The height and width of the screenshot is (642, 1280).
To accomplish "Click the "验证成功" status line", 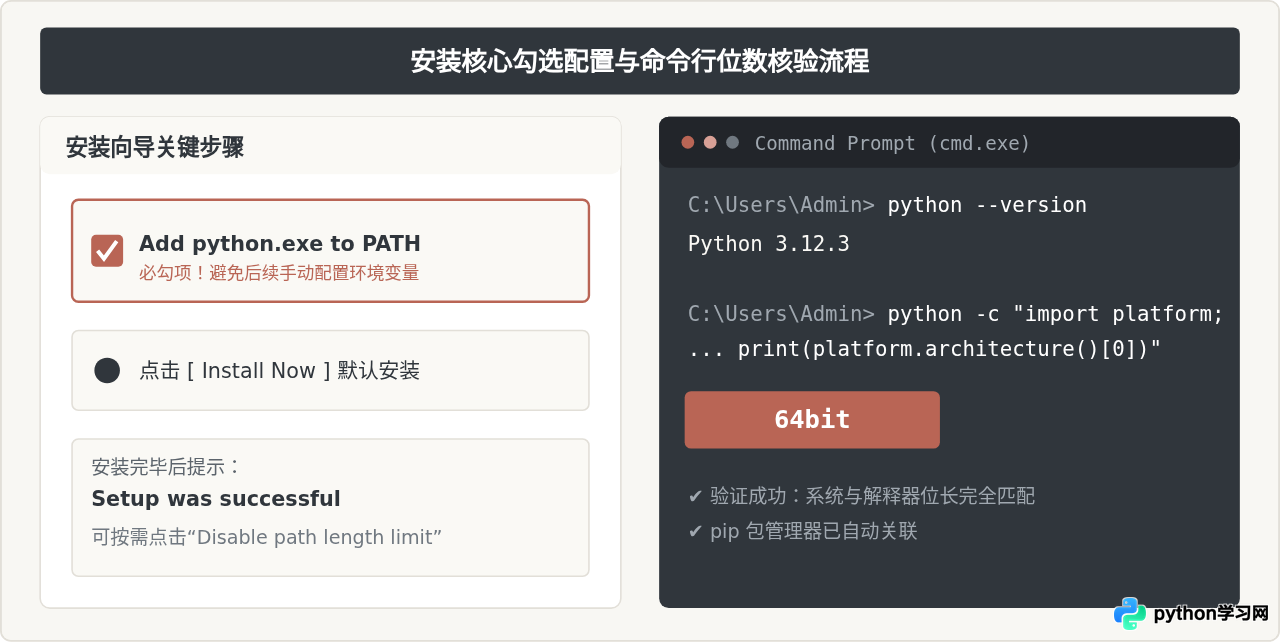I will 862,496.
